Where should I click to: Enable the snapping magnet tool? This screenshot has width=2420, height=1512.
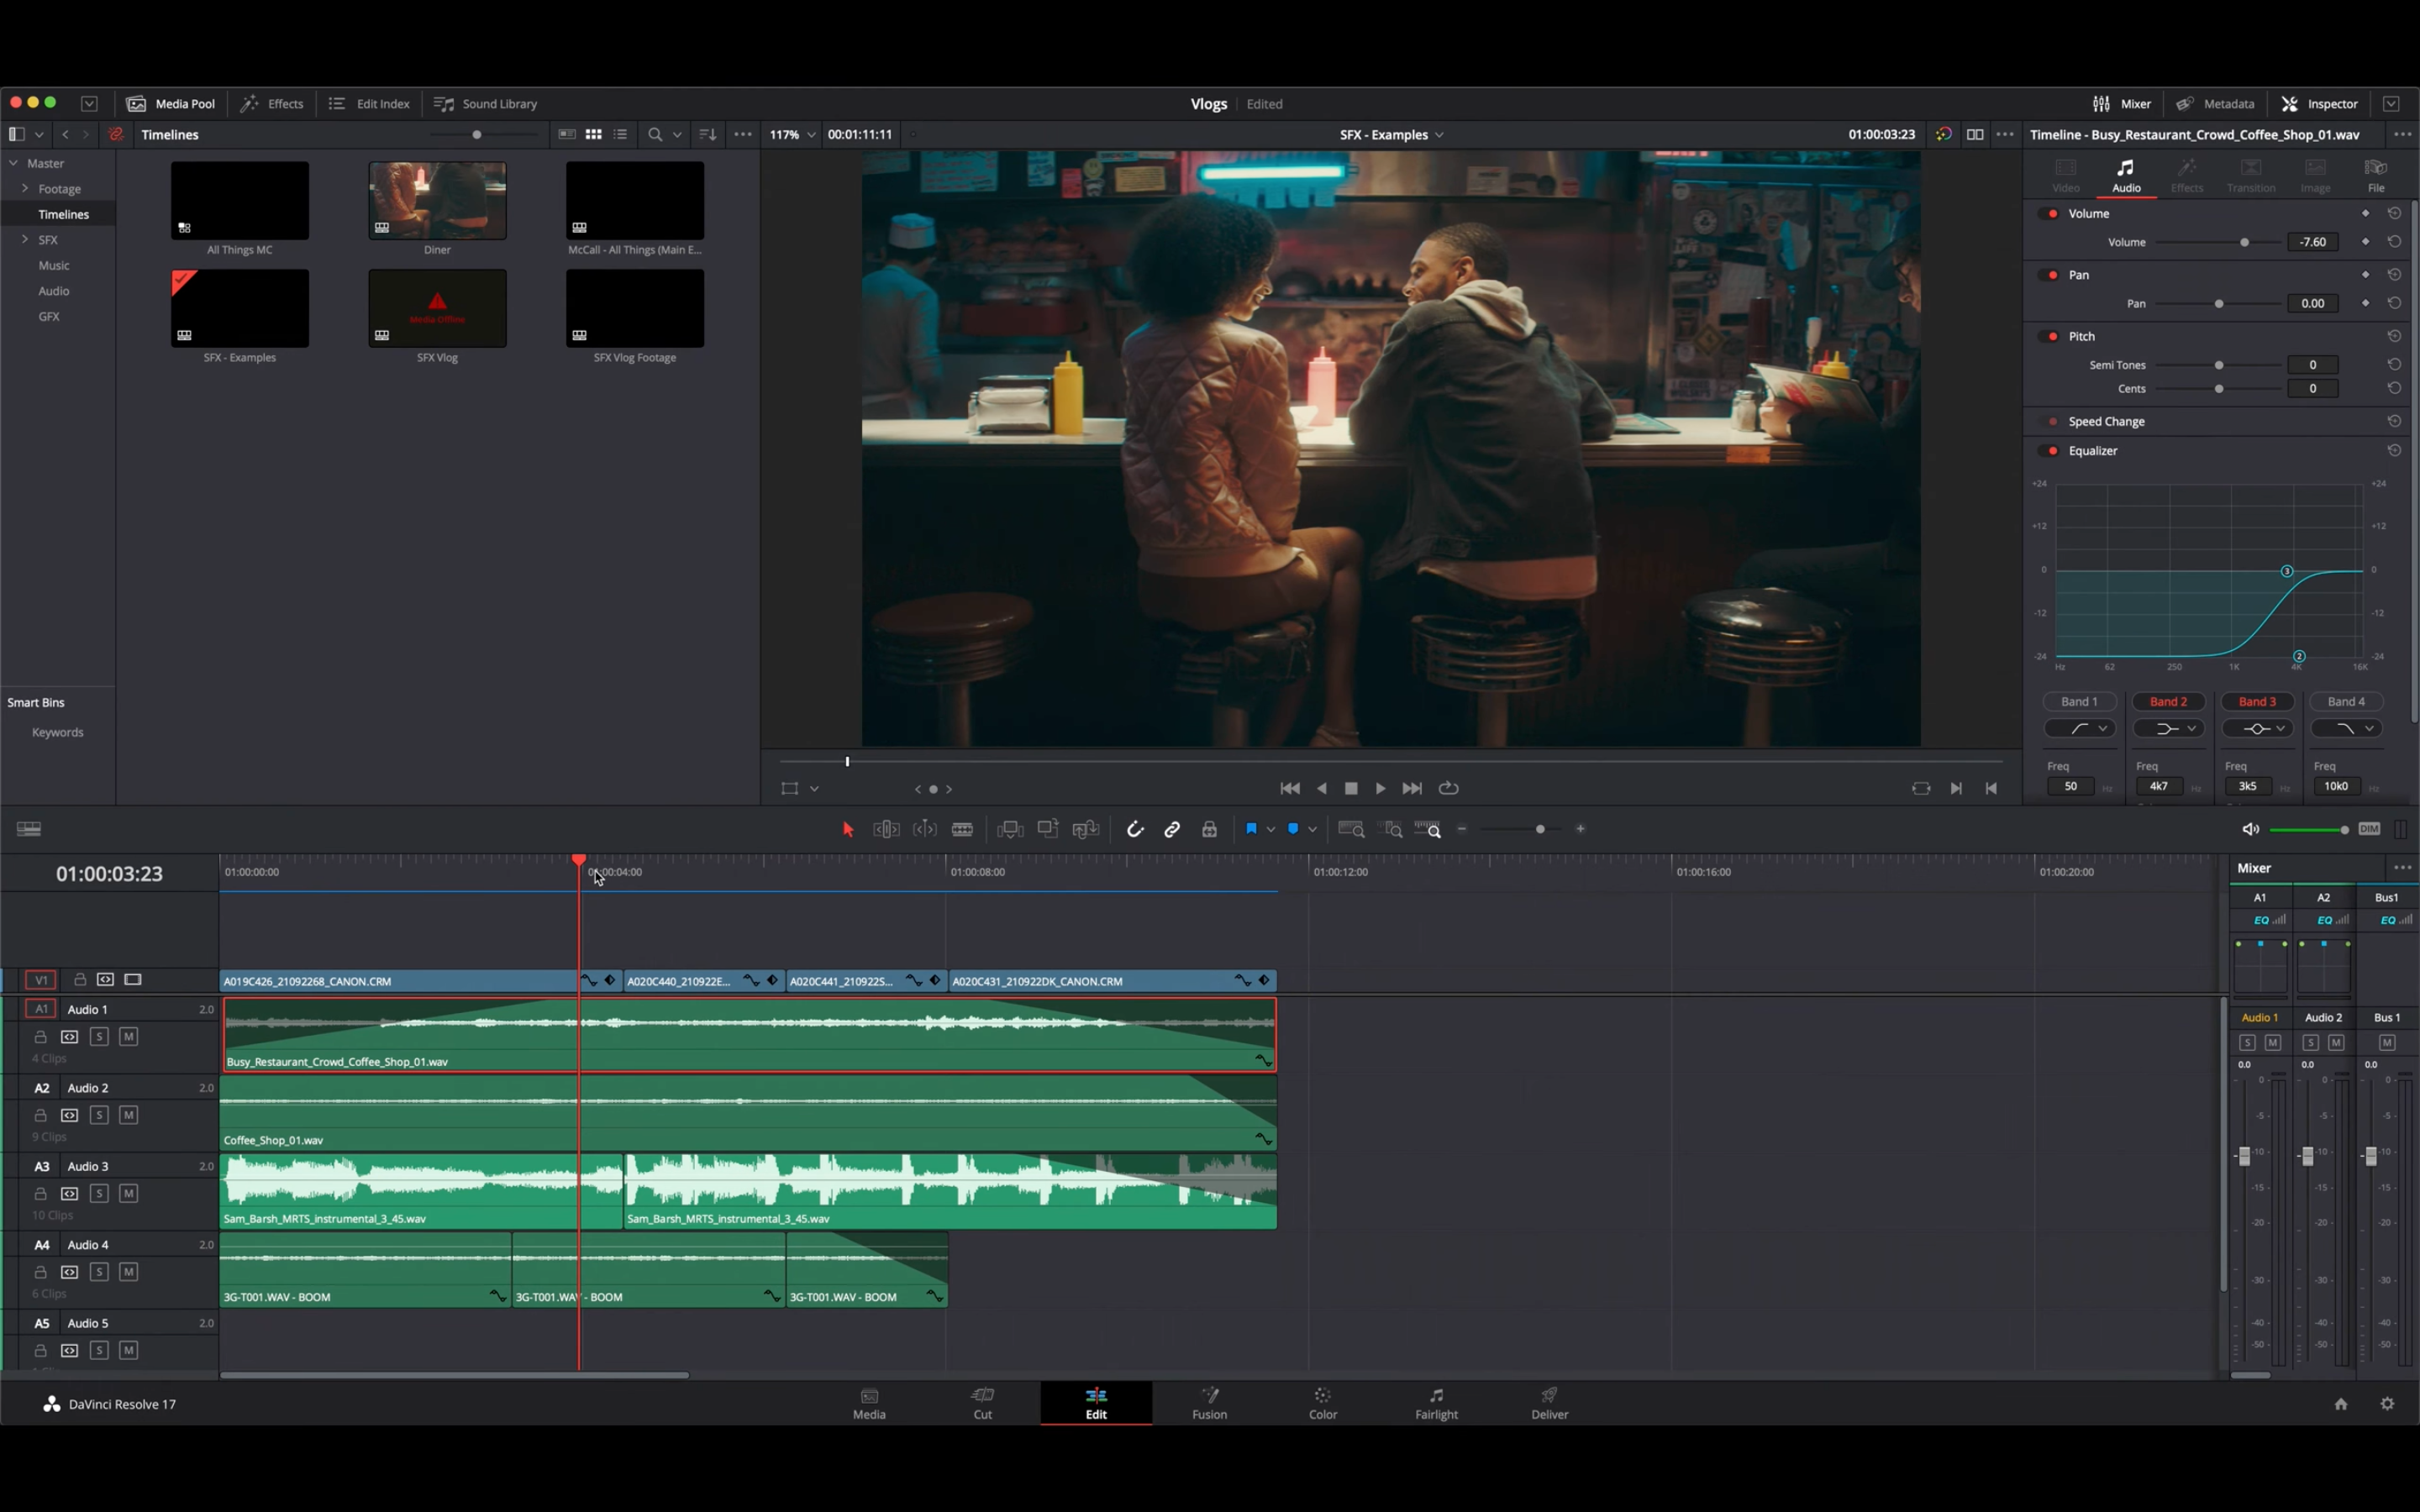click(x=1135, y=829)
